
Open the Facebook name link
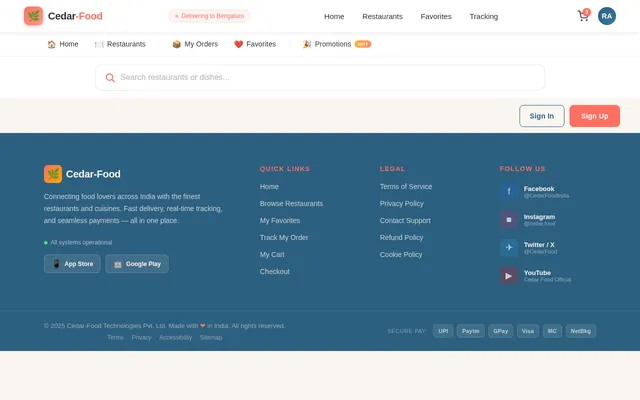click(x=539, y=189)
